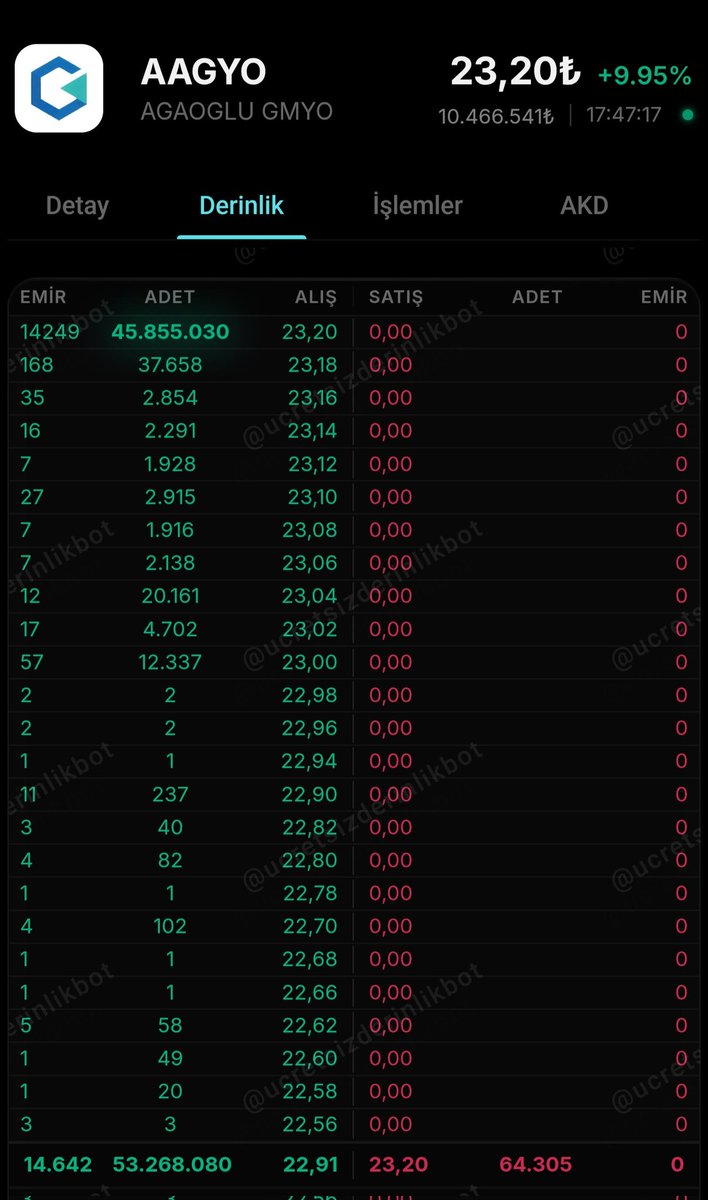Open the Detay tab

pyautogui.click(x=77, y=206)
